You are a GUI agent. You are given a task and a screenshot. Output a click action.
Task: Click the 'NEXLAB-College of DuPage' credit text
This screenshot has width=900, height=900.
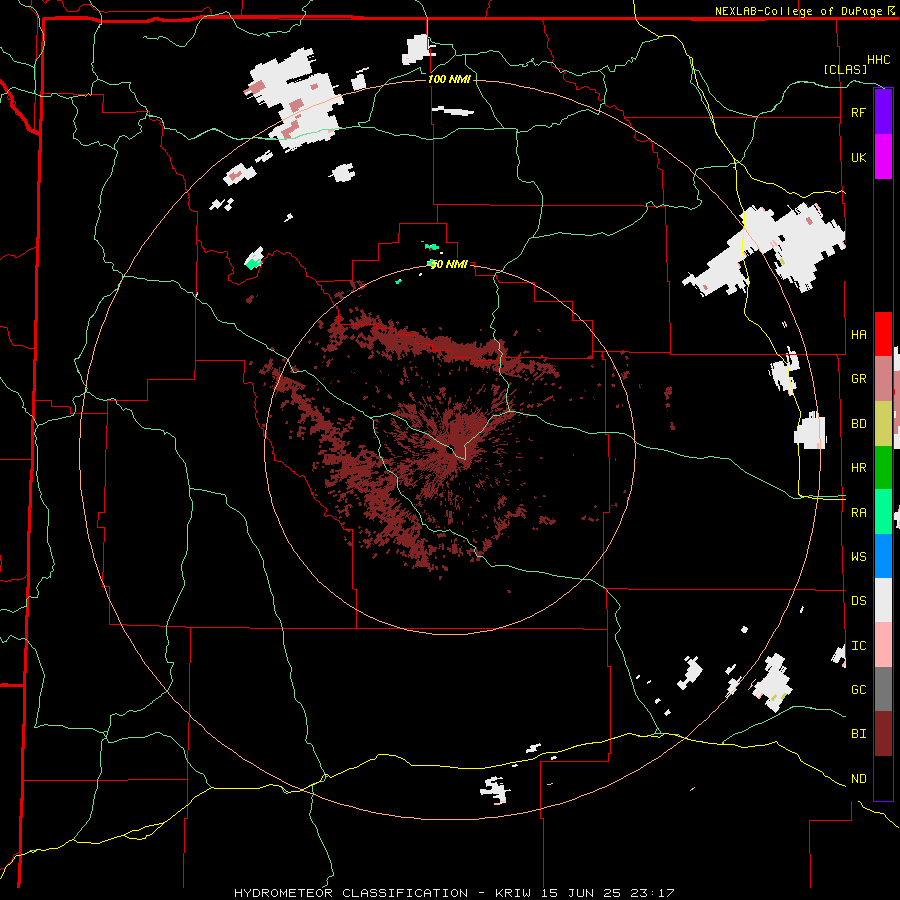798,11
